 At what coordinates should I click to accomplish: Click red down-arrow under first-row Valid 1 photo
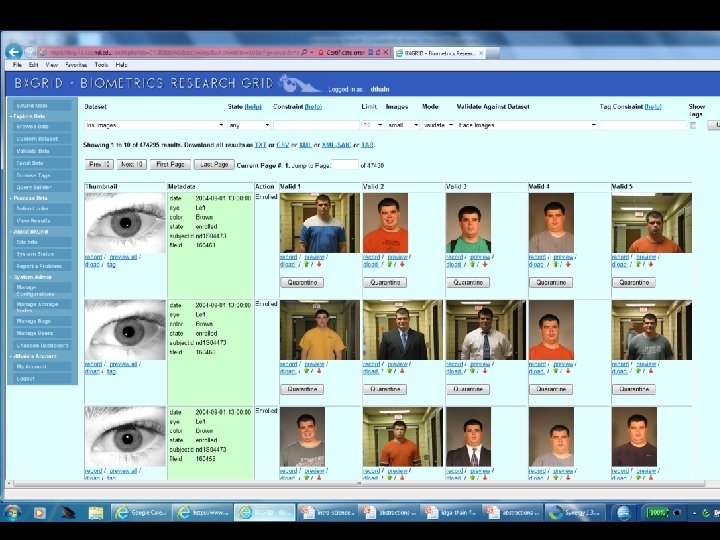point(319,264)
